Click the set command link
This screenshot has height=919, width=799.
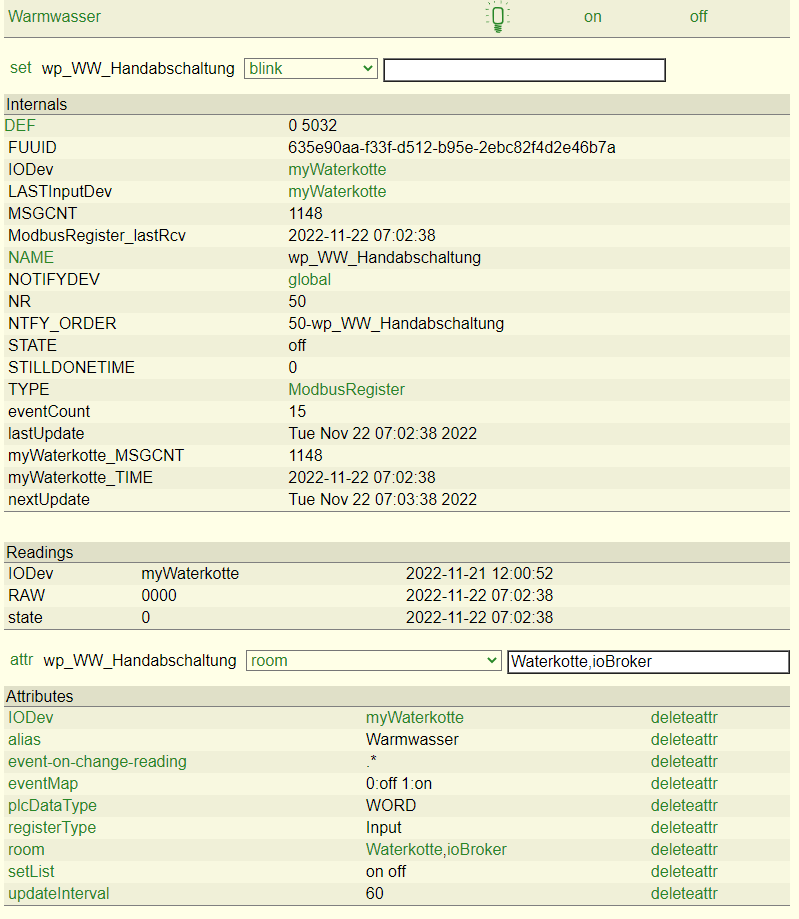(x=21, y=68)
